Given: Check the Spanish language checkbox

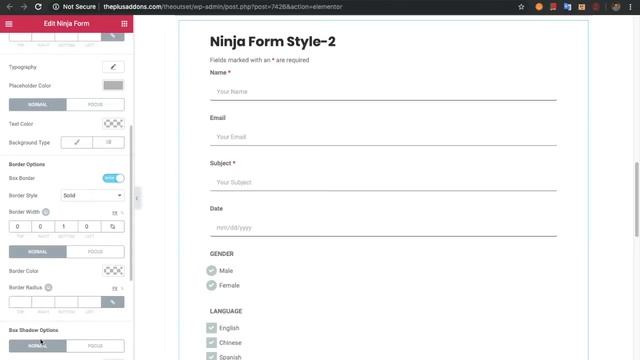Looking at the screenshot, I should point(211,356).
